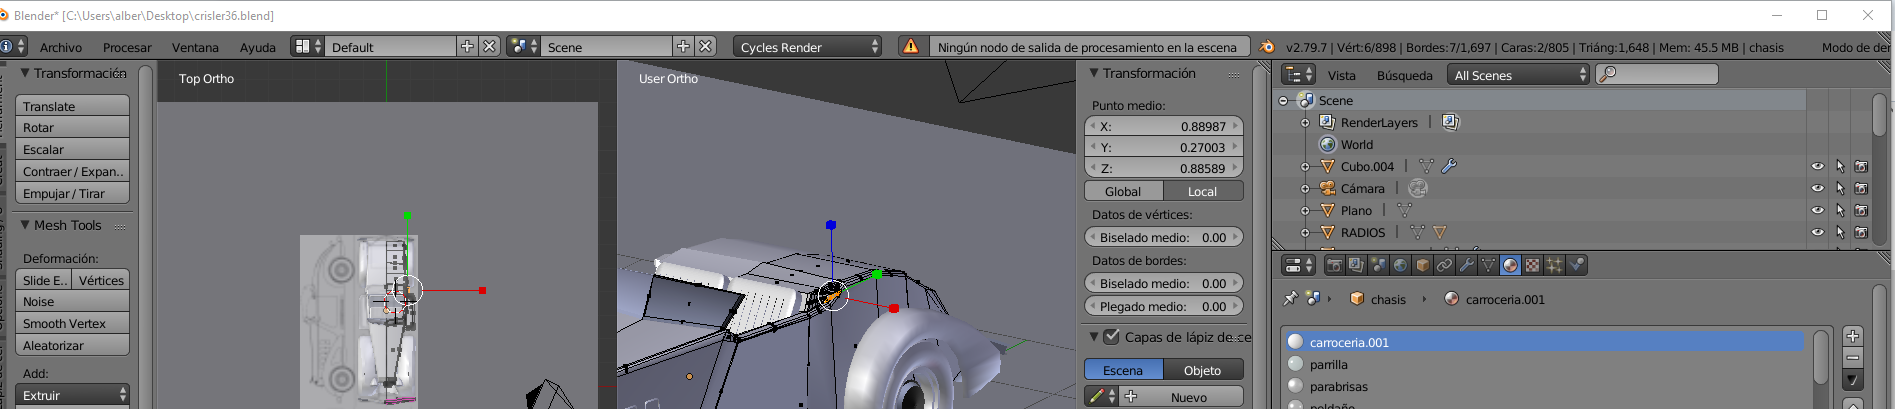Toggle Plano selectability arrow
The width and height of the screenshot is (1895, 409).
coord(1840,210)
